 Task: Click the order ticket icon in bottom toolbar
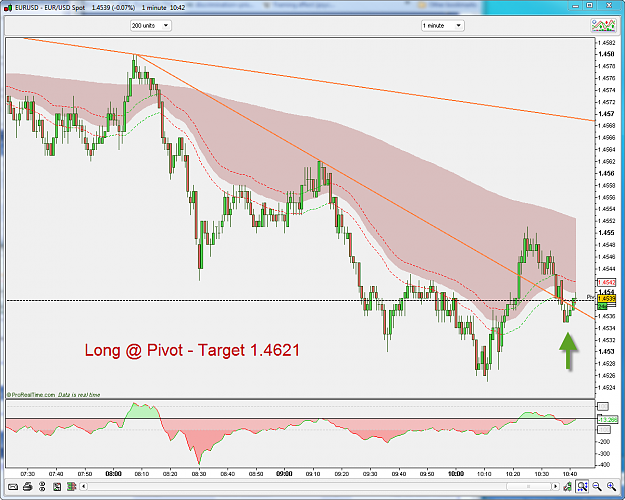(13, 486)
